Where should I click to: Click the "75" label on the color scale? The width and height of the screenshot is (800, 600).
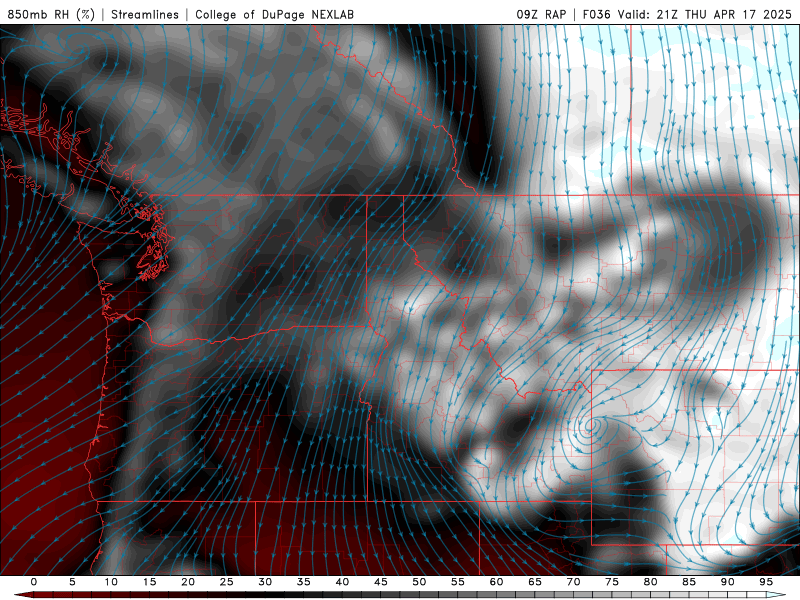pyautogui.click(x=612, y=582)
